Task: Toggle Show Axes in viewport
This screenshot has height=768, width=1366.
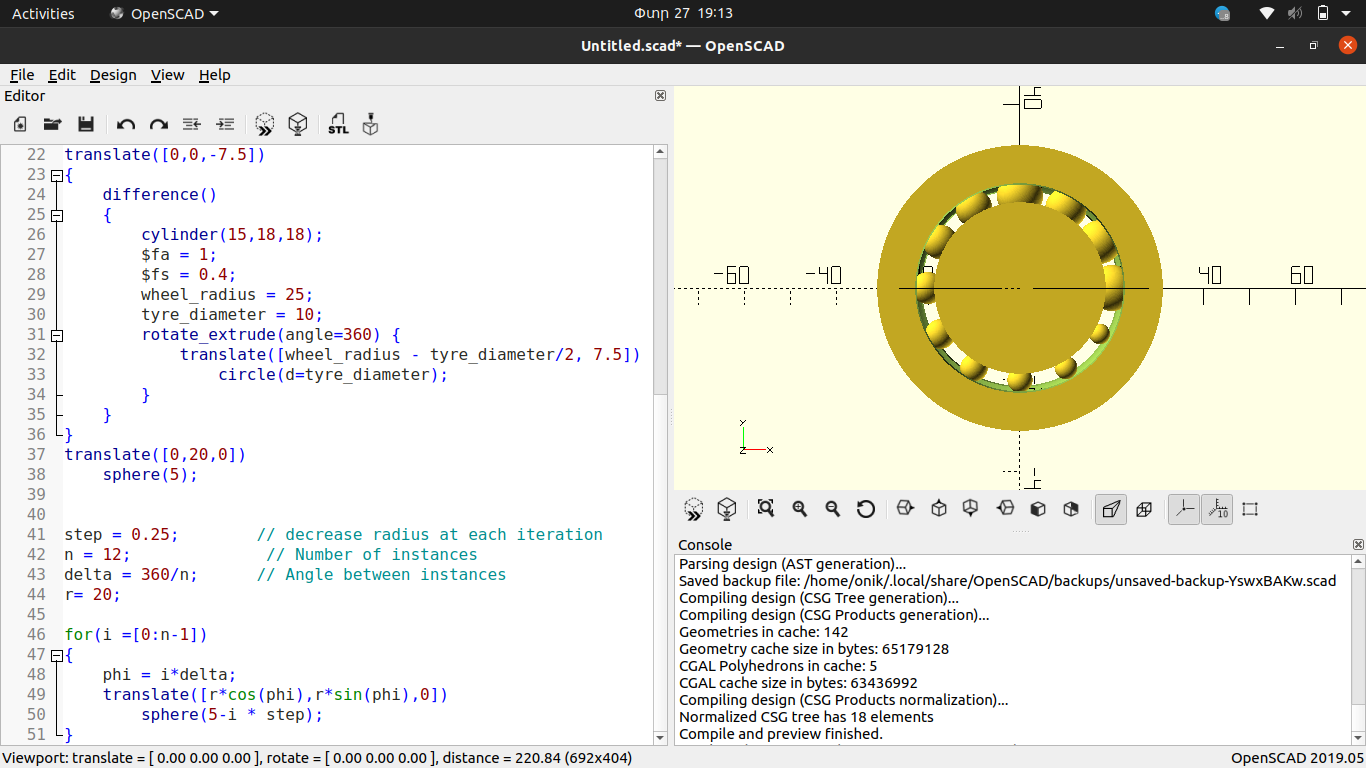Action: [1184, 509]
